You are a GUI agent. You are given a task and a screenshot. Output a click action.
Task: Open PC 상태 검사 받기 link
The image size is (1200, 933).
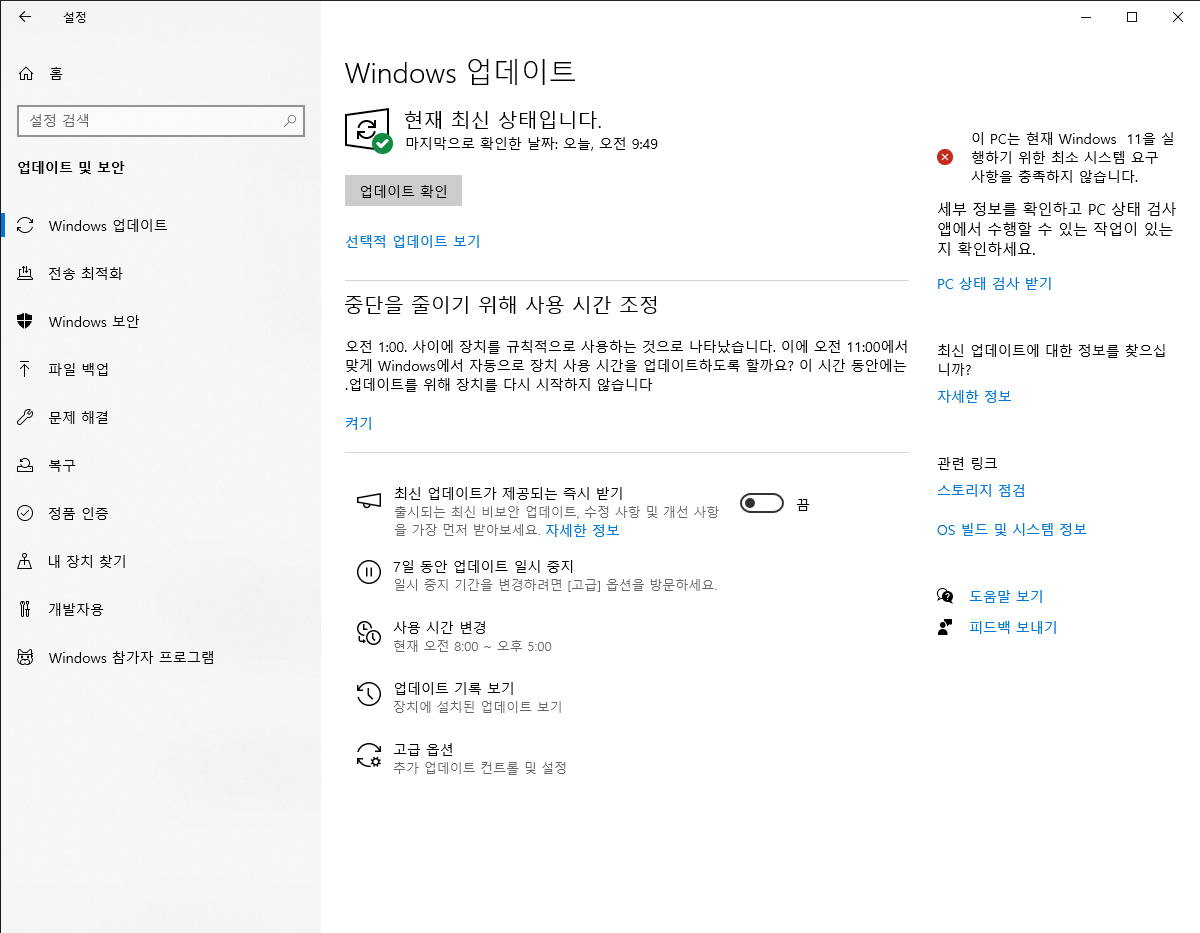[x=994, y=283]
